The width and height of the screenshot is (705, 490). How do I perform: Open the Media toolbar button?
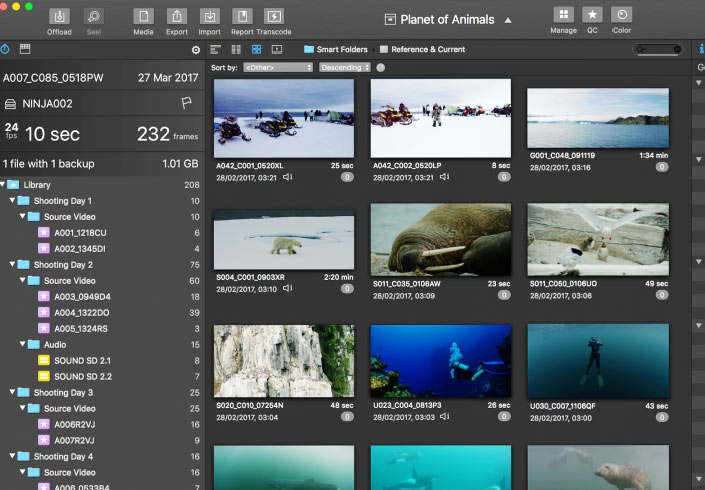click(x=143, y=17)
